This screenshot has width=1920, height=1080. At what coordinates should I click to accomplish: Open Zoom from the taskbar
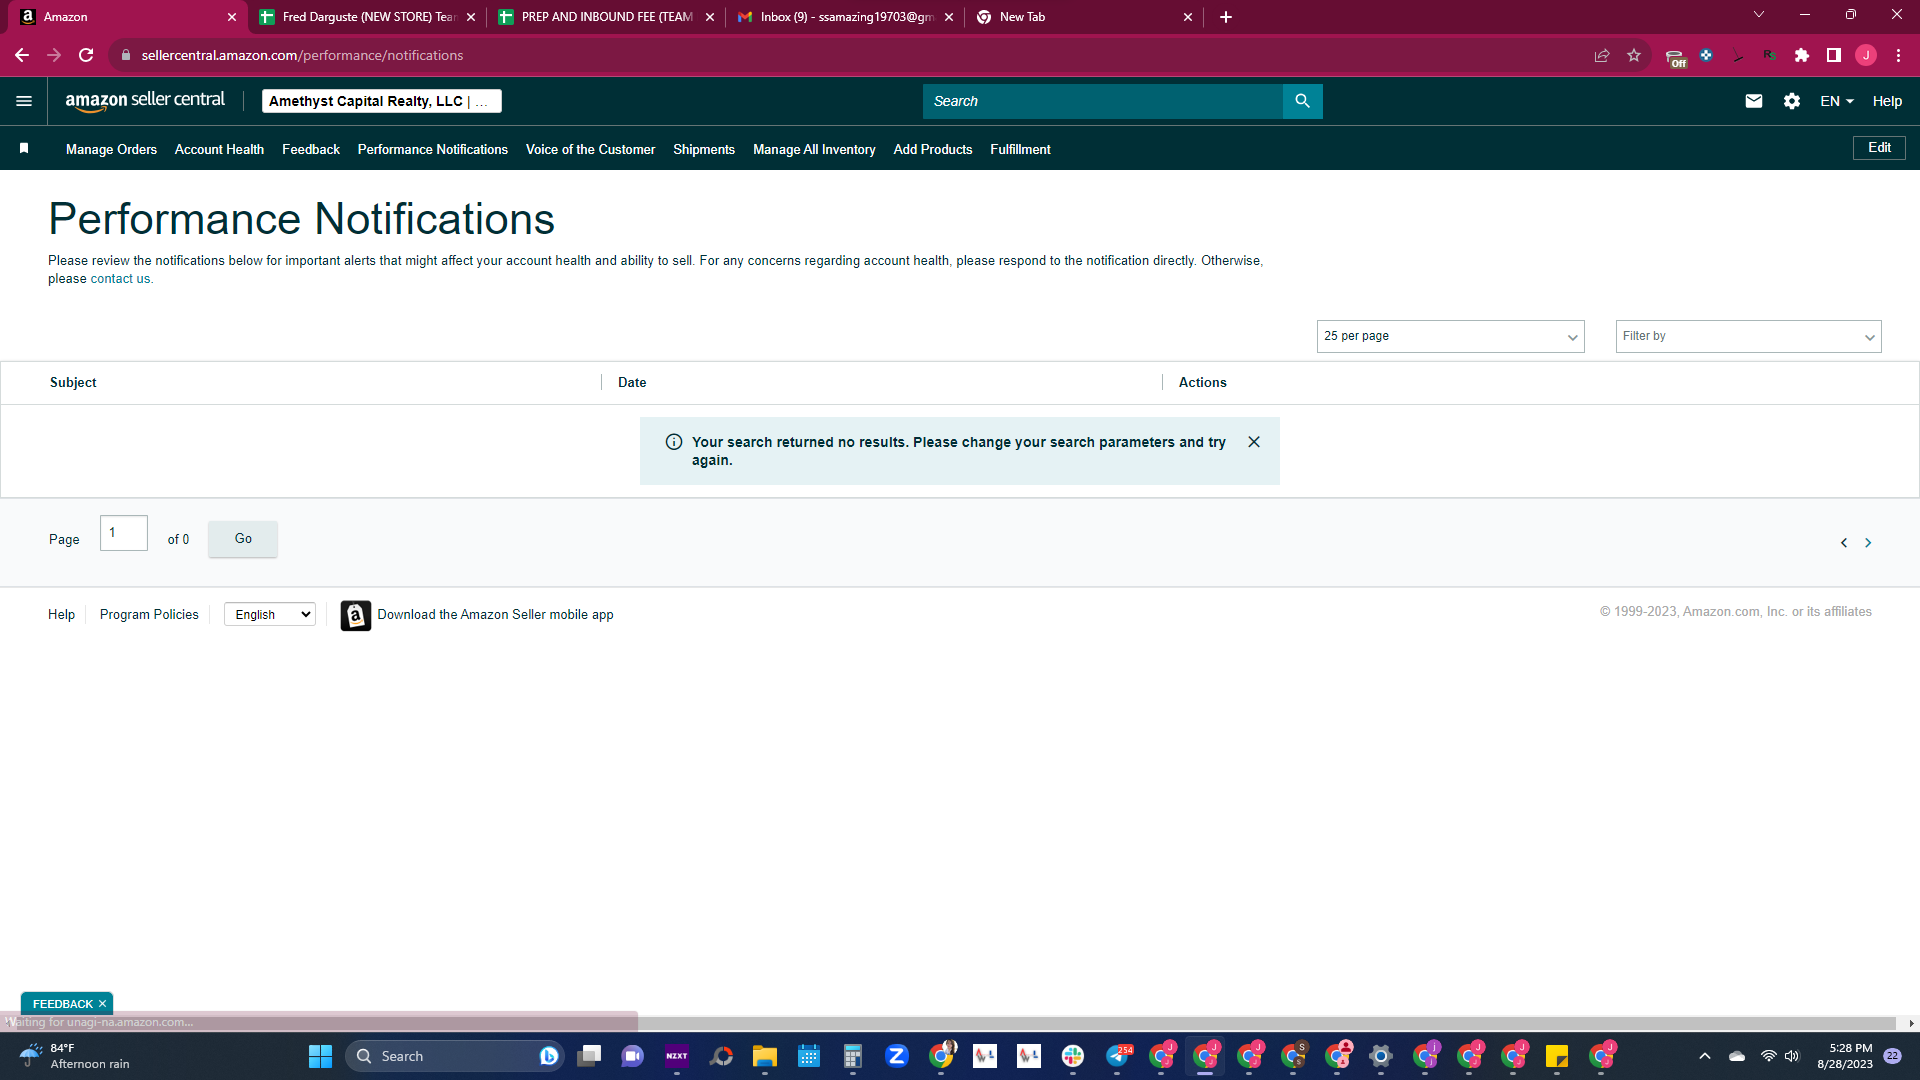(x=897, y=1056)
